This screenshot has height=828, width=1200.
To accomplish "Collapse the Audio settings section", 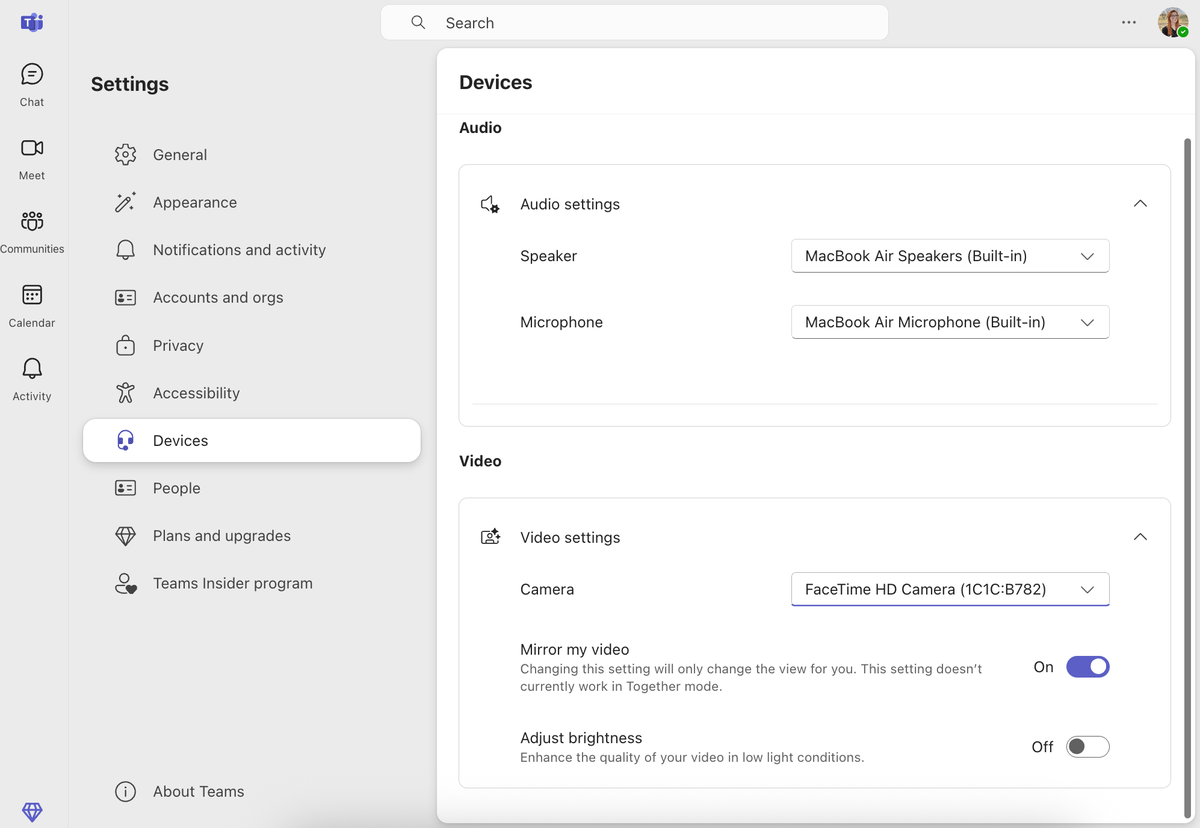I will (x=1140, y=203).
